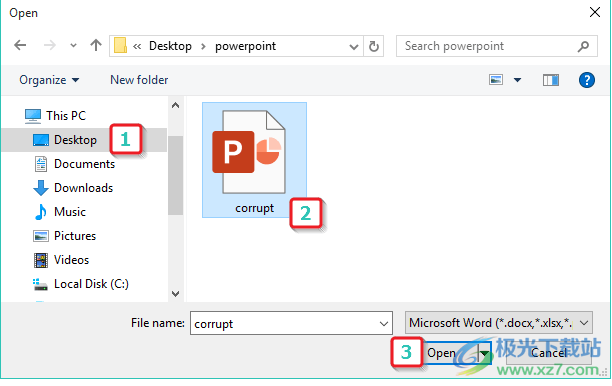This screenshot has height=386, width=612.
Task: Select Desktop in the address path
Action: tap(170, 46)
